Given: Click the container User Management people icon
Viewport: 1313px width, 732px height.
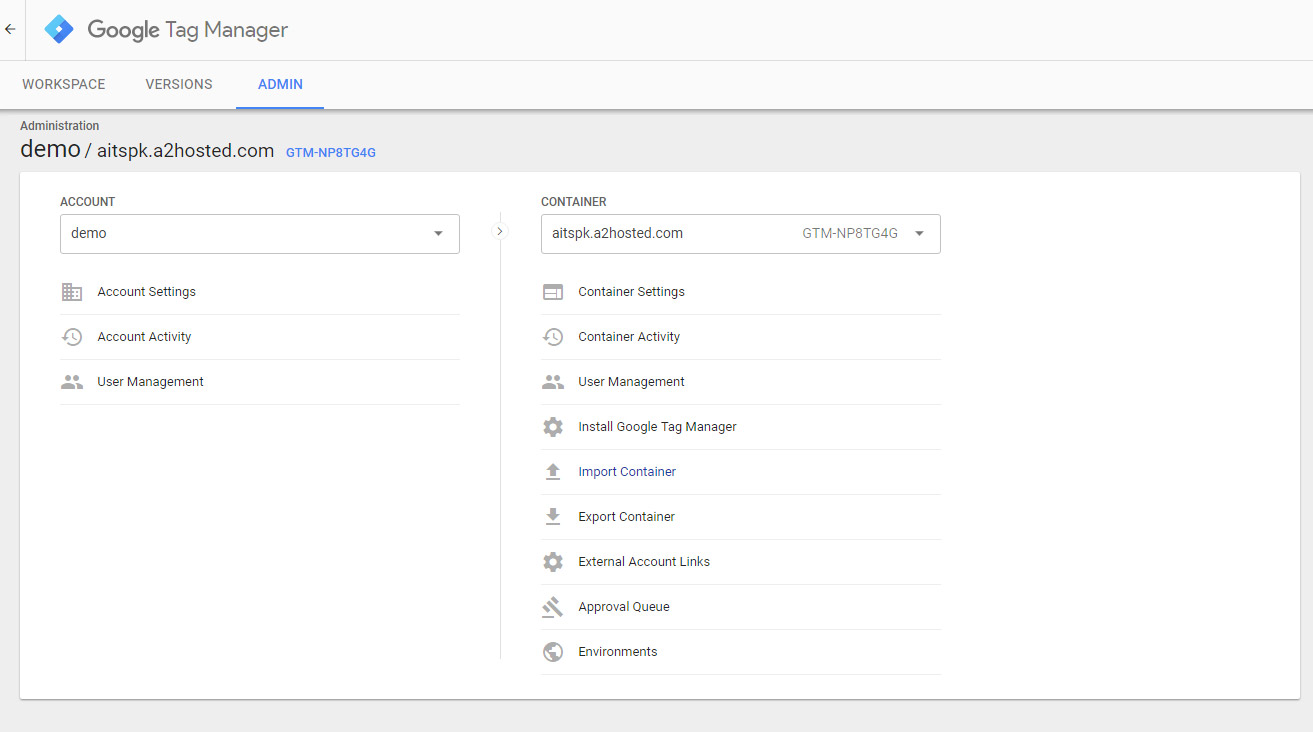Looking at the screenshot, I should tap(553, 382).
